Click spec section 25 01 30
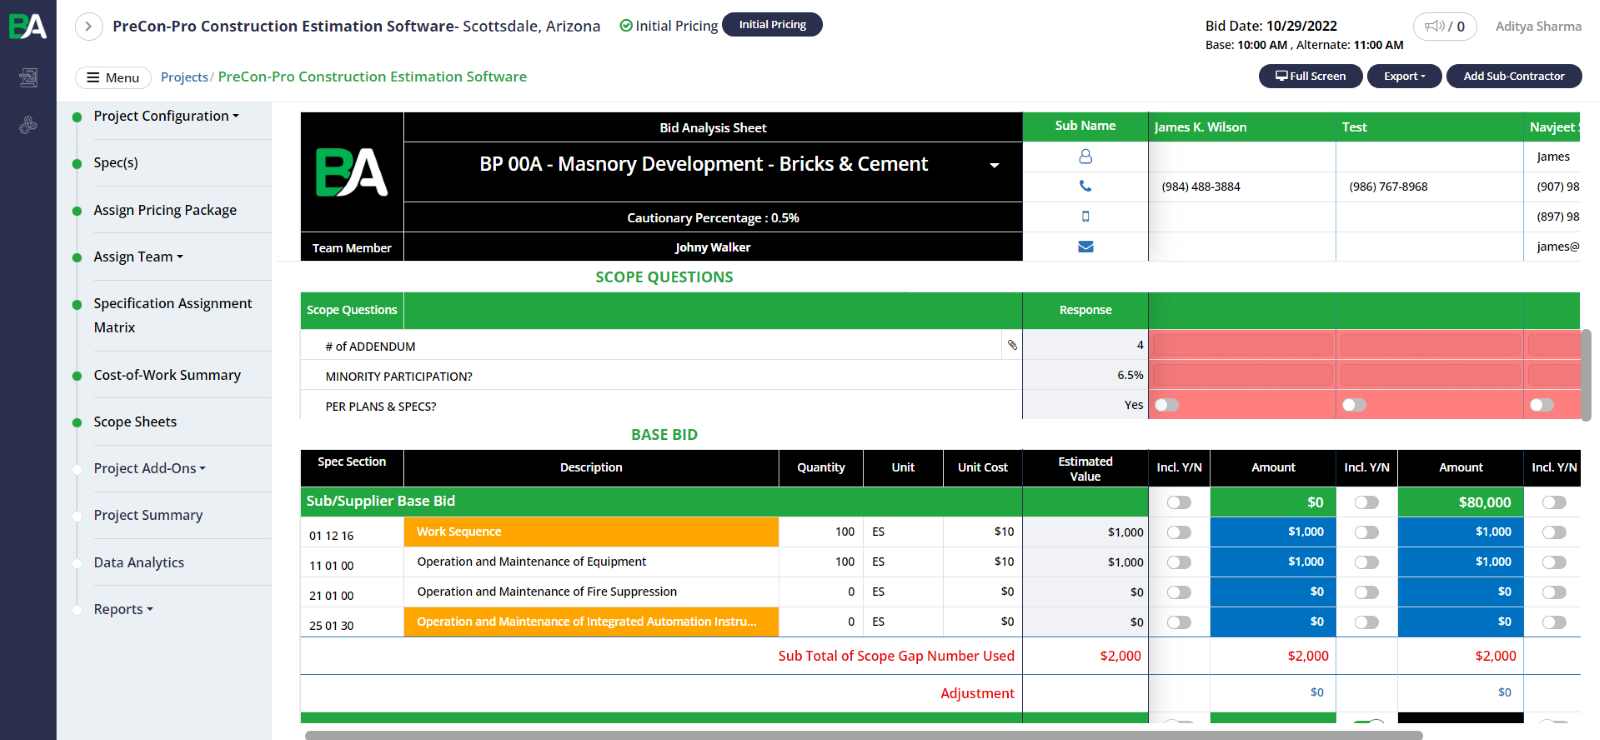 point(331,626)
